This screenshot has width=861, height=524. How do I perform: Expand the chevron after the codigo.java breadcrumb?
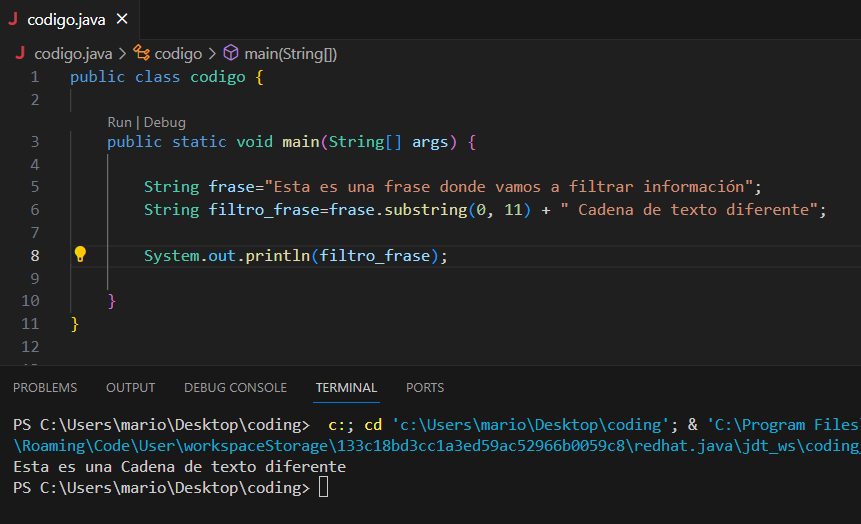click(x=122, y=54)
